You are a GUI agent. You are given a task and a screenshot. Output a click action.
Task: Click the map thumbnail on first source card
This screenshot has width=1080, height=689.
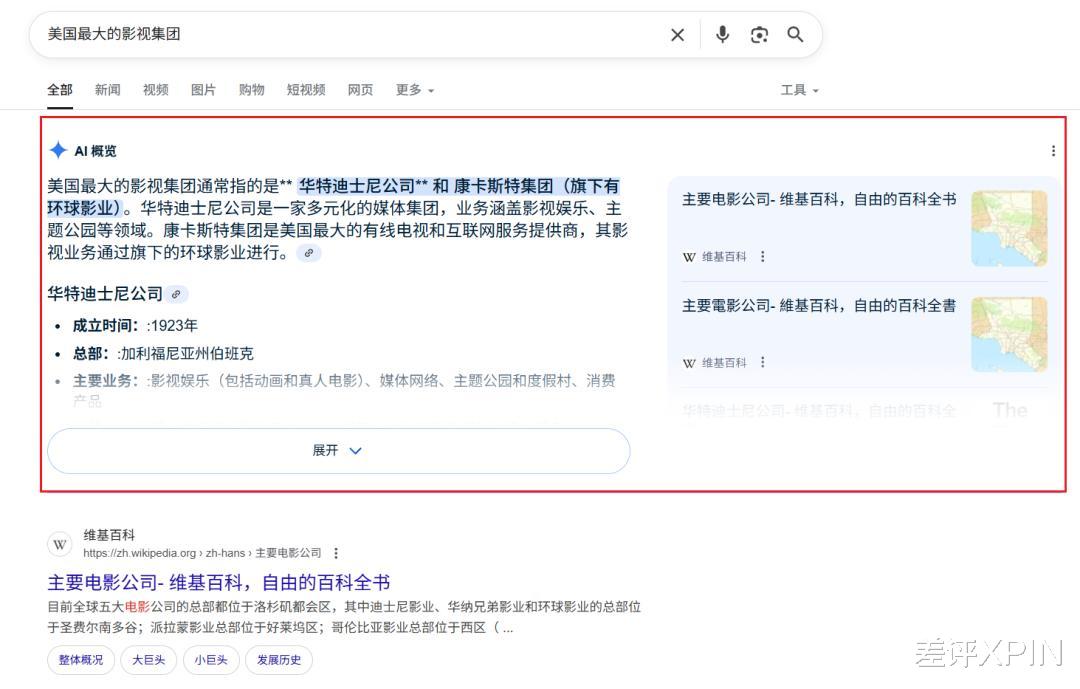point(1009,228)
